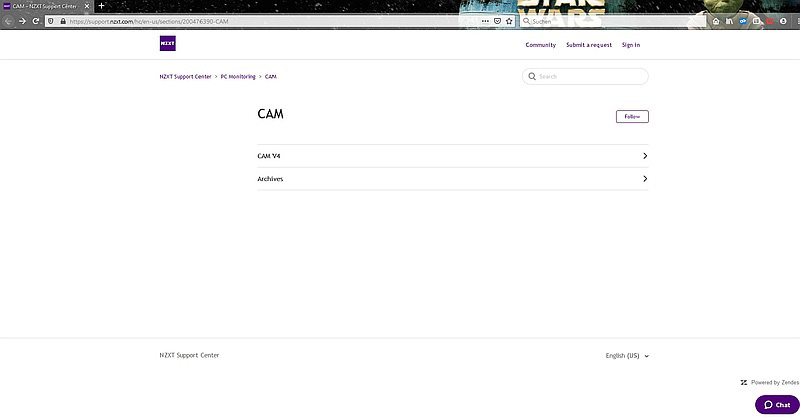The image size is (800, 420).
Task: Click the blue extension icon in toolbar
Action: click(x=743, y=21)
